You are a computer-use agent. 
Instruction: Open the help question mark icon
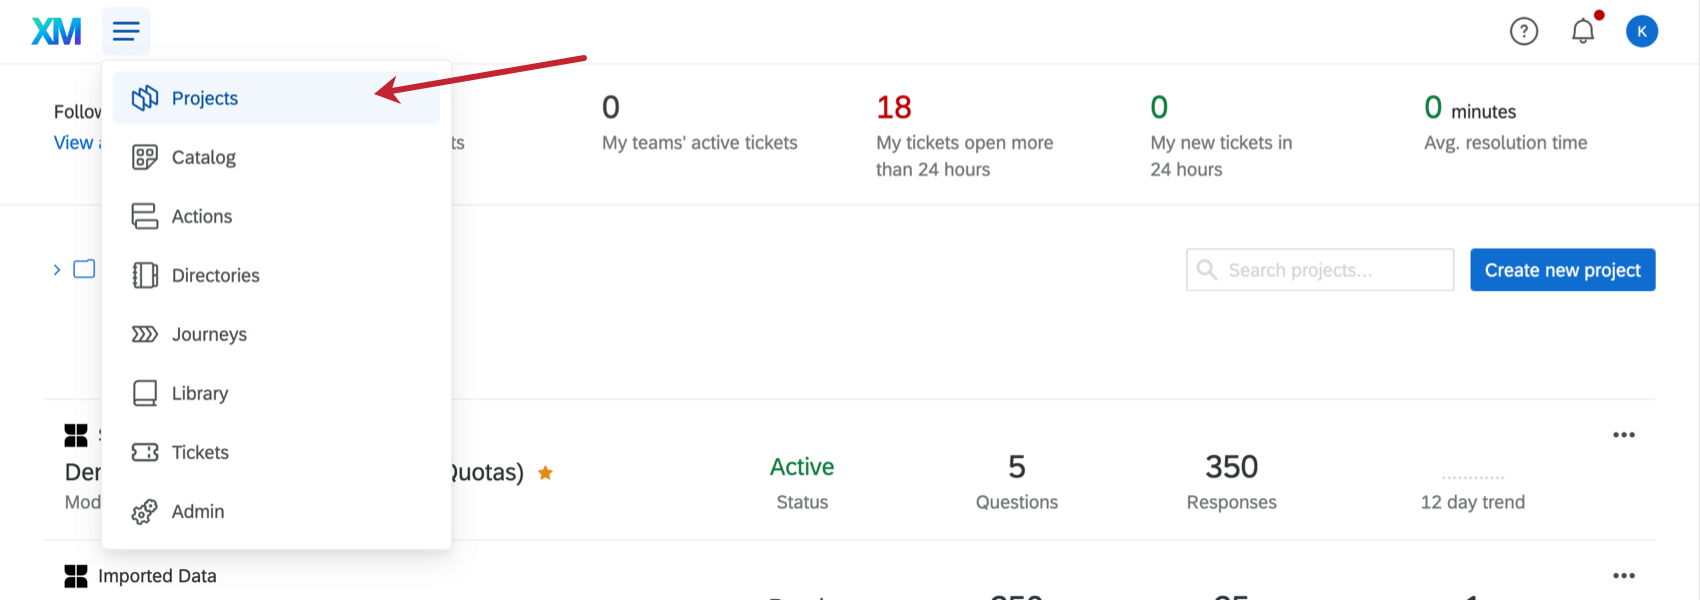pyautogui.click(x=1524, y=32)
